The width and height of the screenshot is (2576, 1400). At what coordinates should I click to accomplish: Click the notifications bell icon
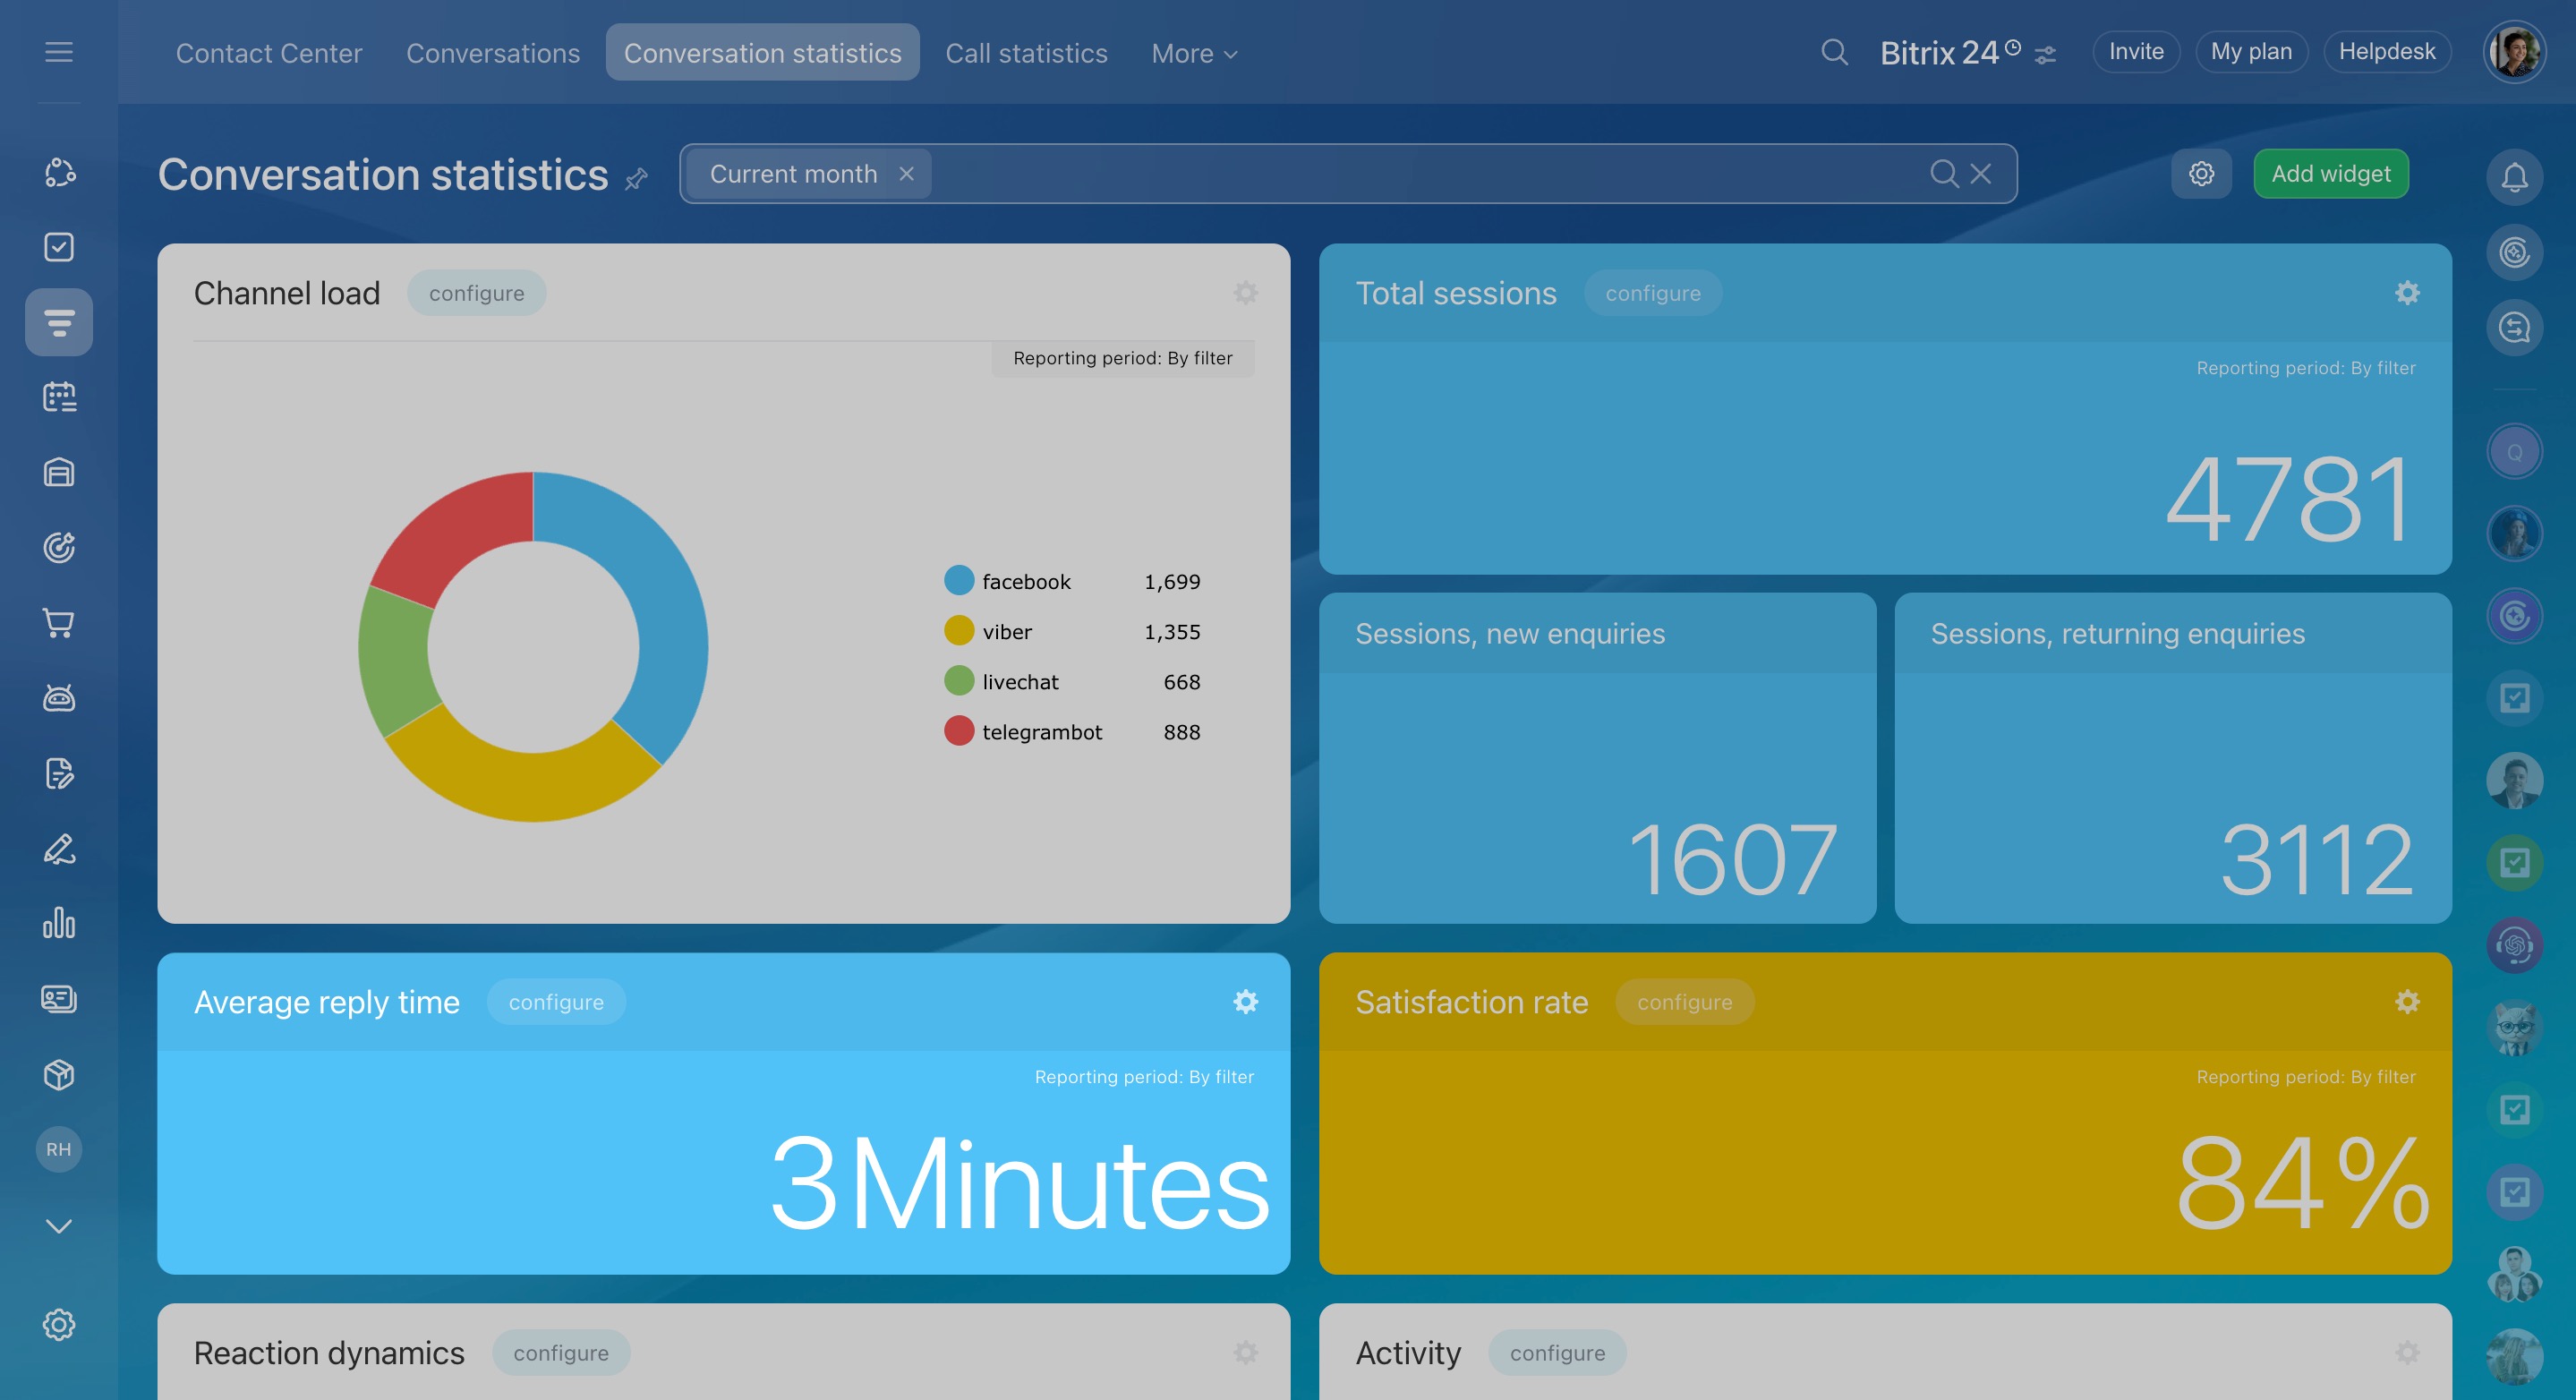click(2514, 177)
